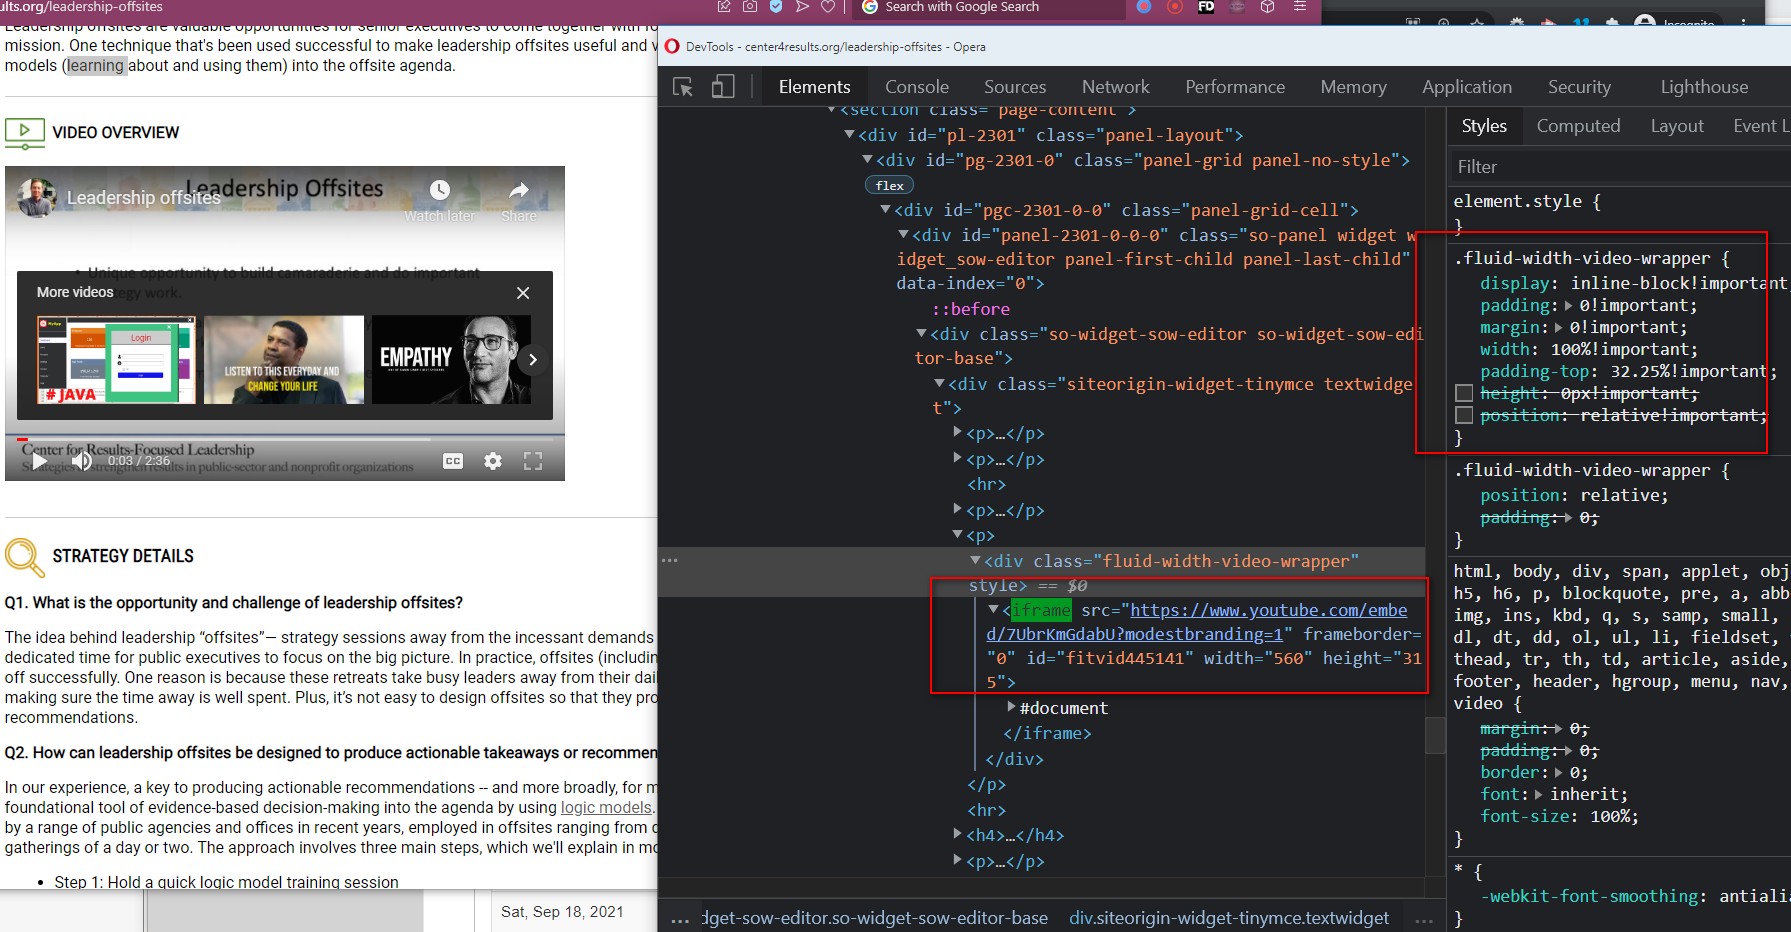Expand the padding: 0!important shorthand

[1568, 305]
